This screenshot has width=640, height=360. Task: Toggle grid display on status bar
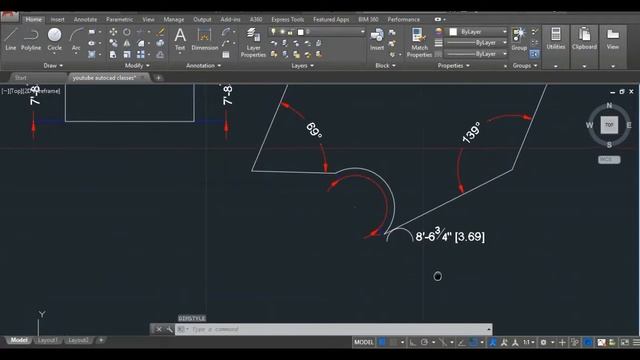382,342
